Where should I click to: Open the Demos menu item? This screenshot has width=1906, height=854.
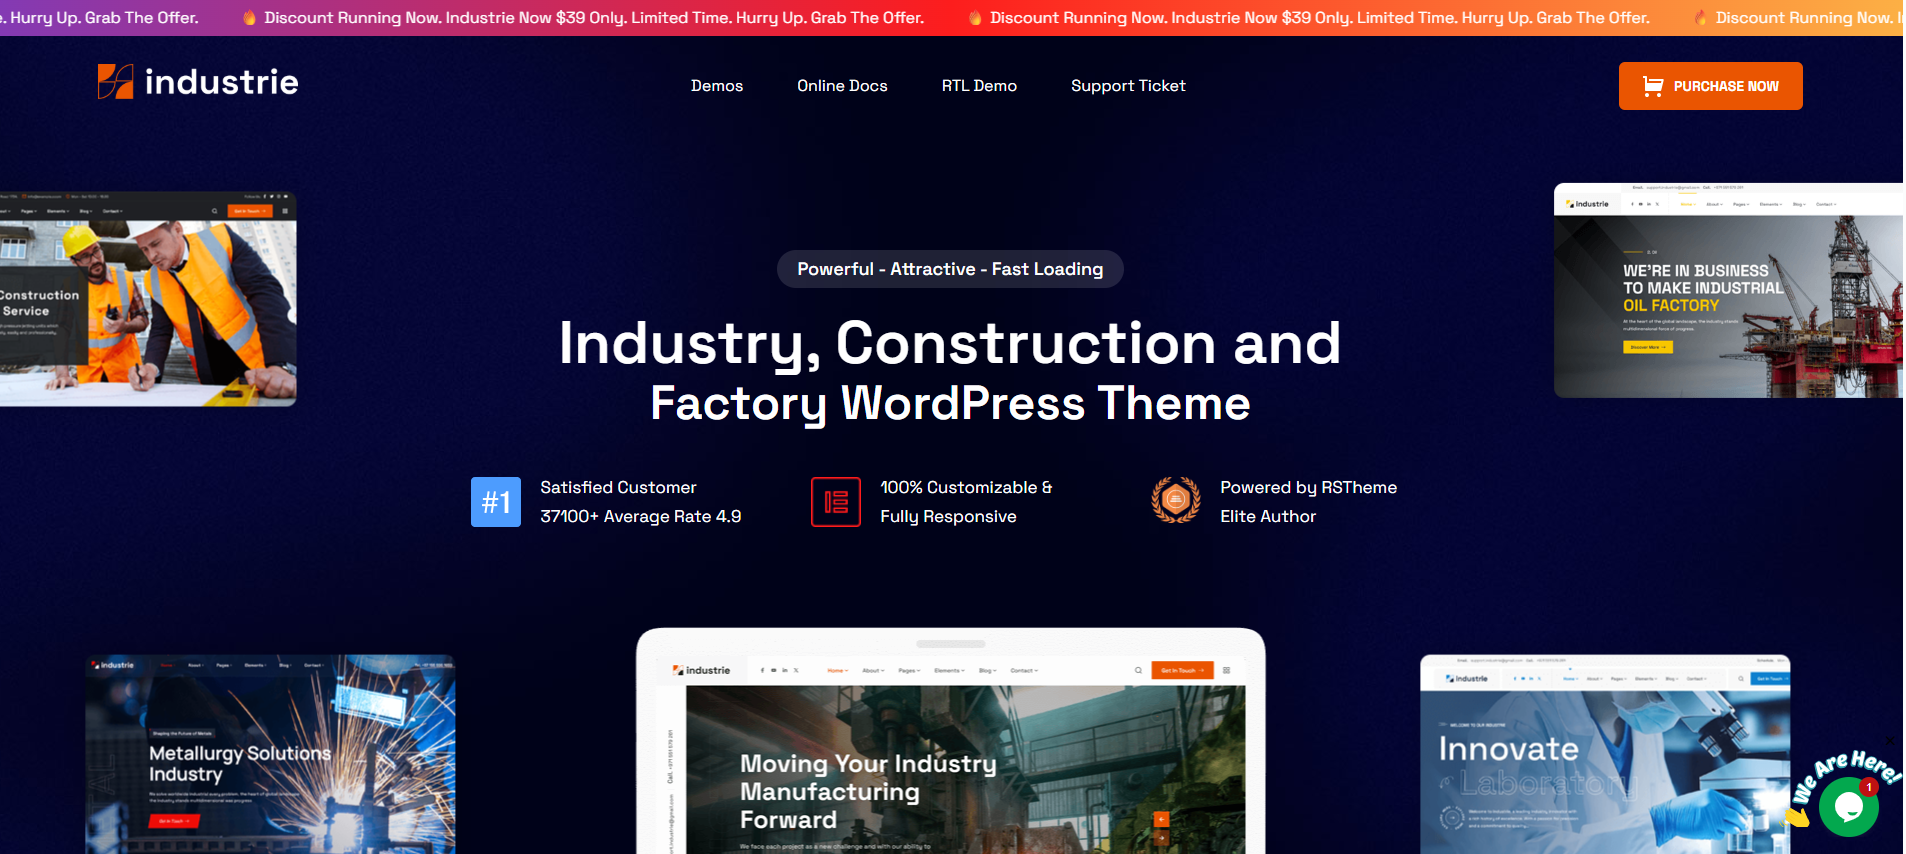[x=717, y=86]
